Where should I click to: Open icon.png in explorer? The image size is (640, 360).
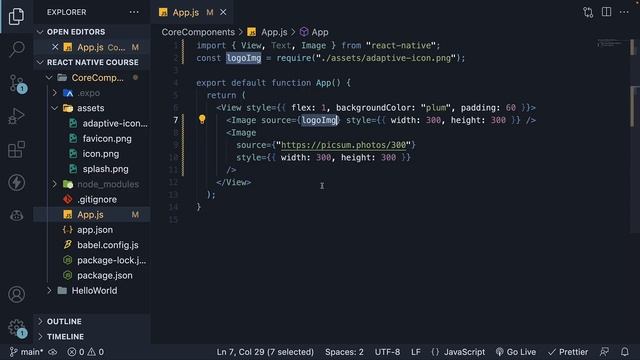point(100,153)
